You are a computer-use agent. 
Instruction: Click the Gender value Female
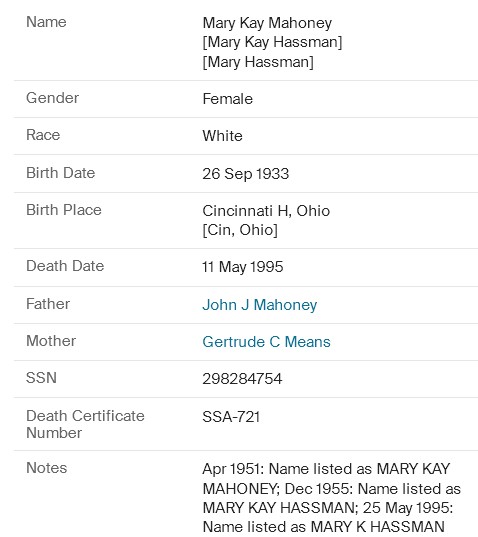click(x=228, y=99)
